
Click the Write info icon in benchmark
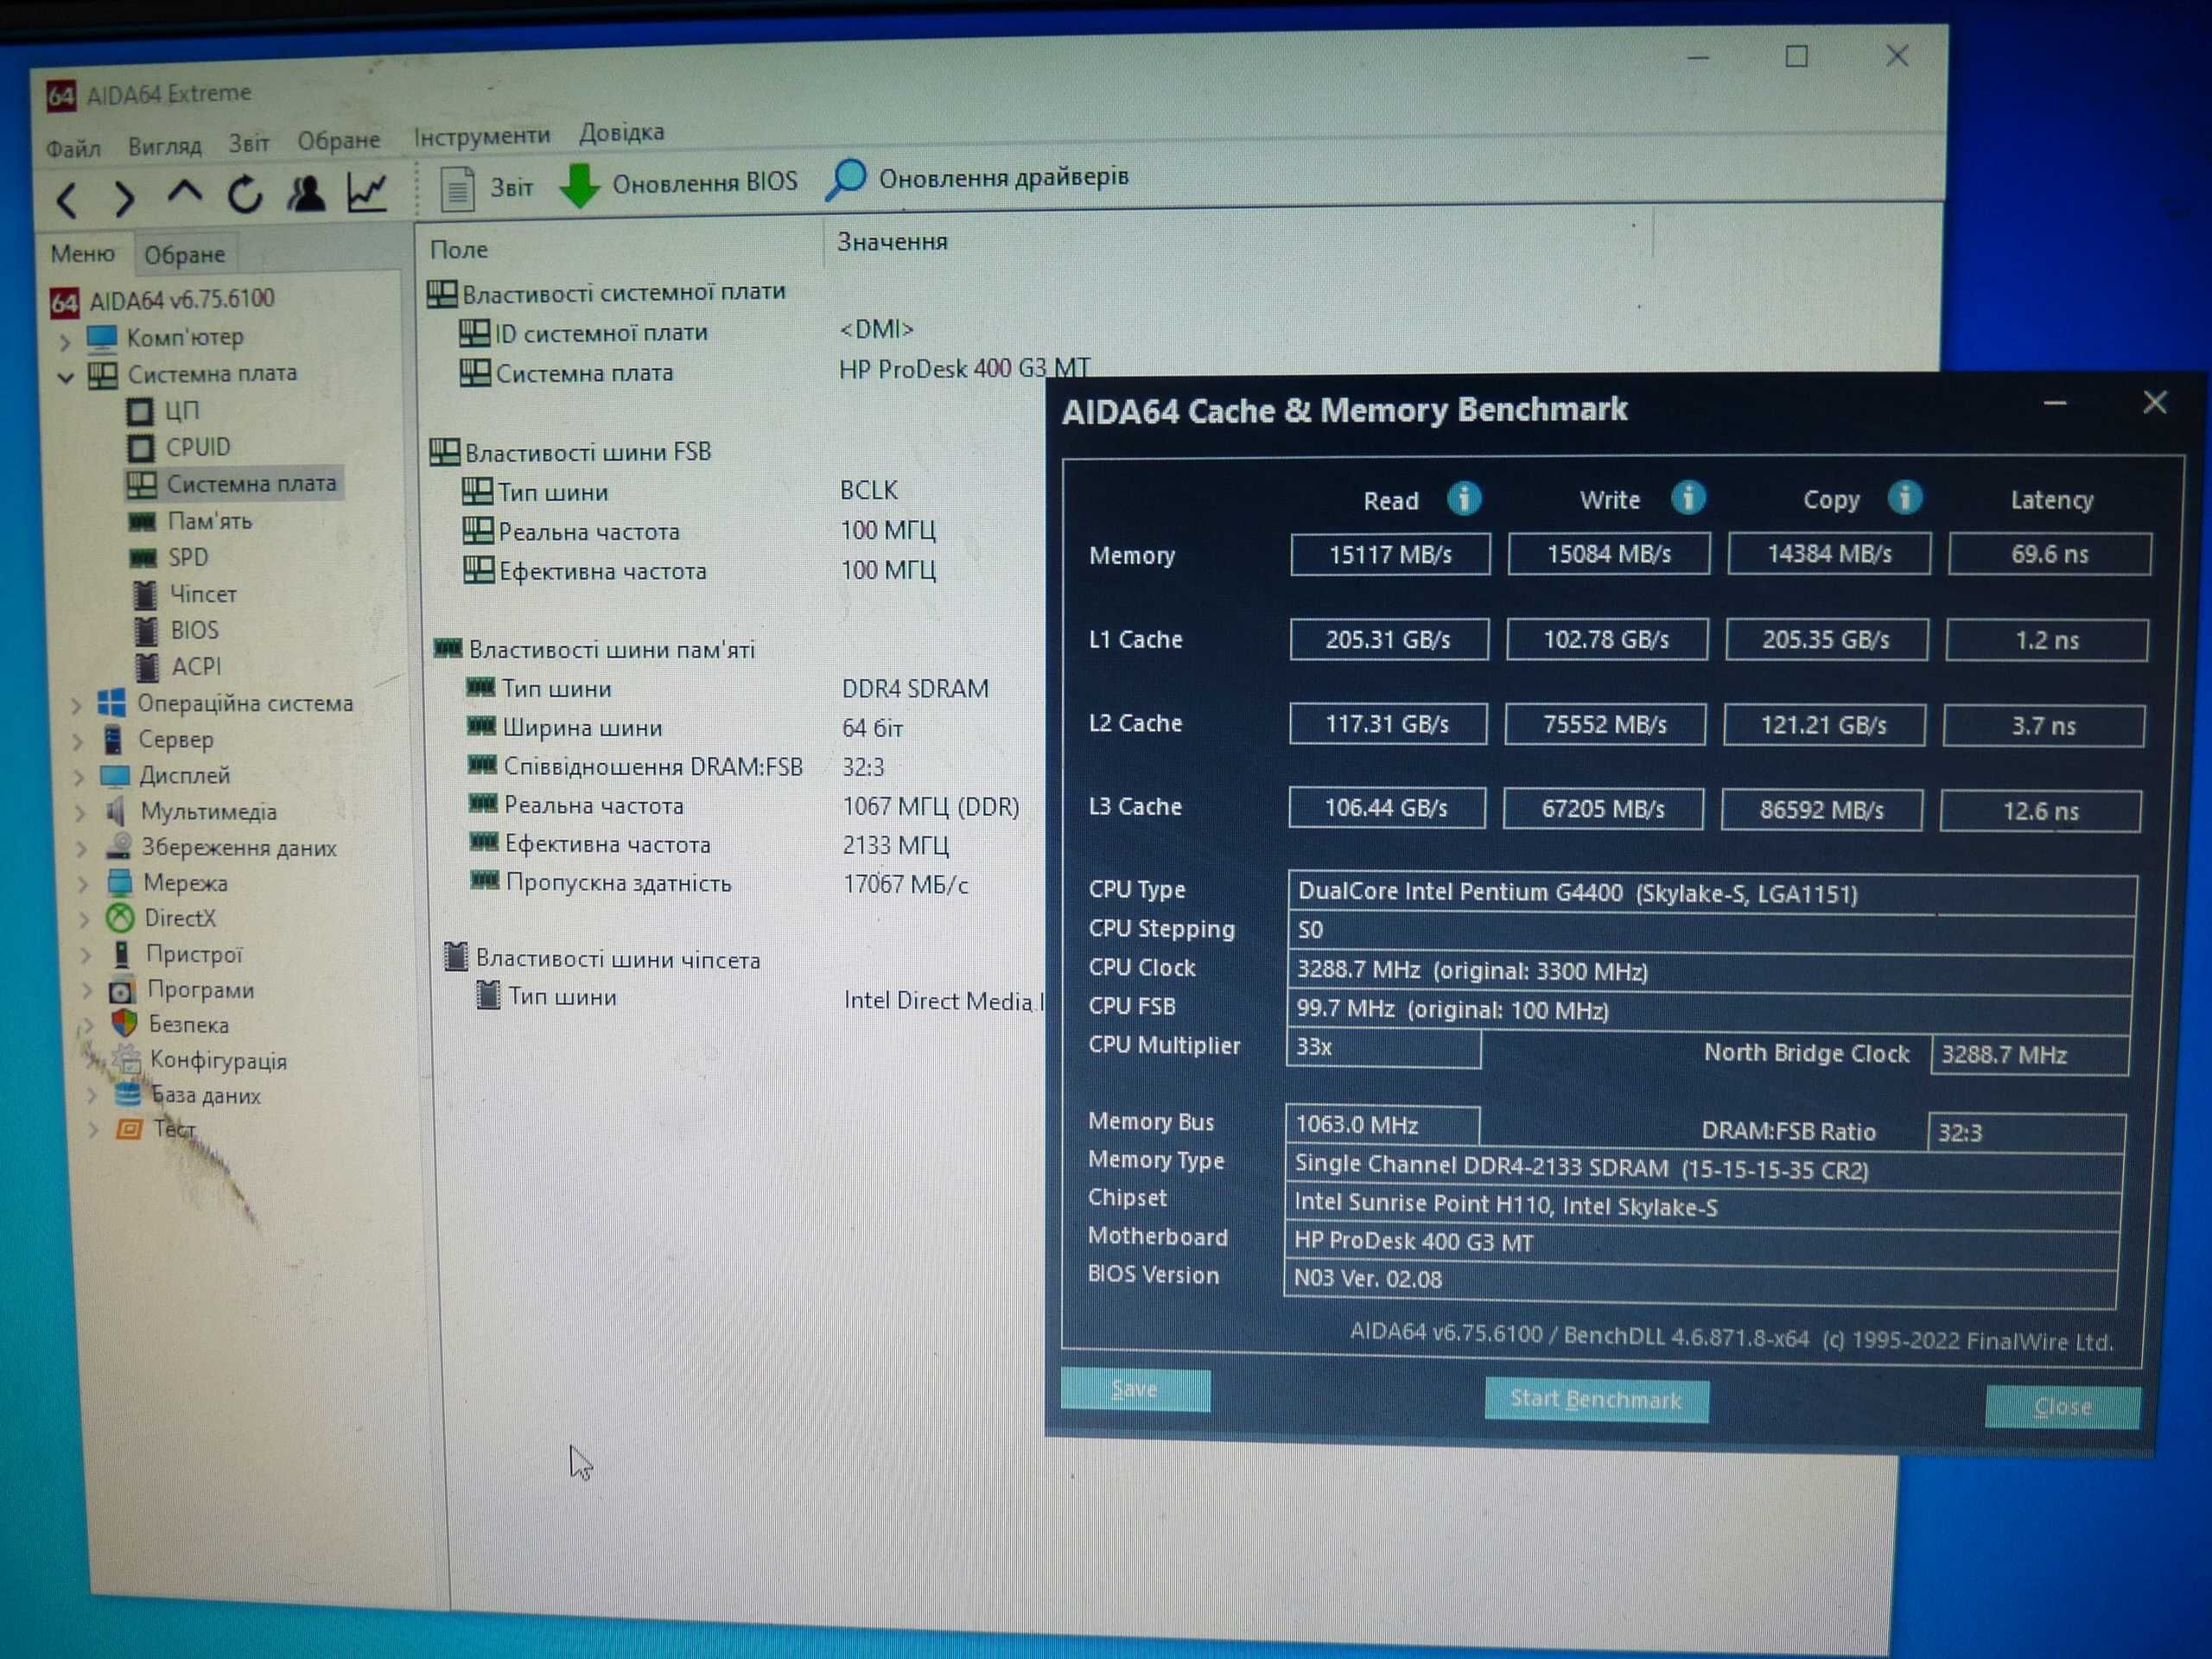click(1688, 497)
